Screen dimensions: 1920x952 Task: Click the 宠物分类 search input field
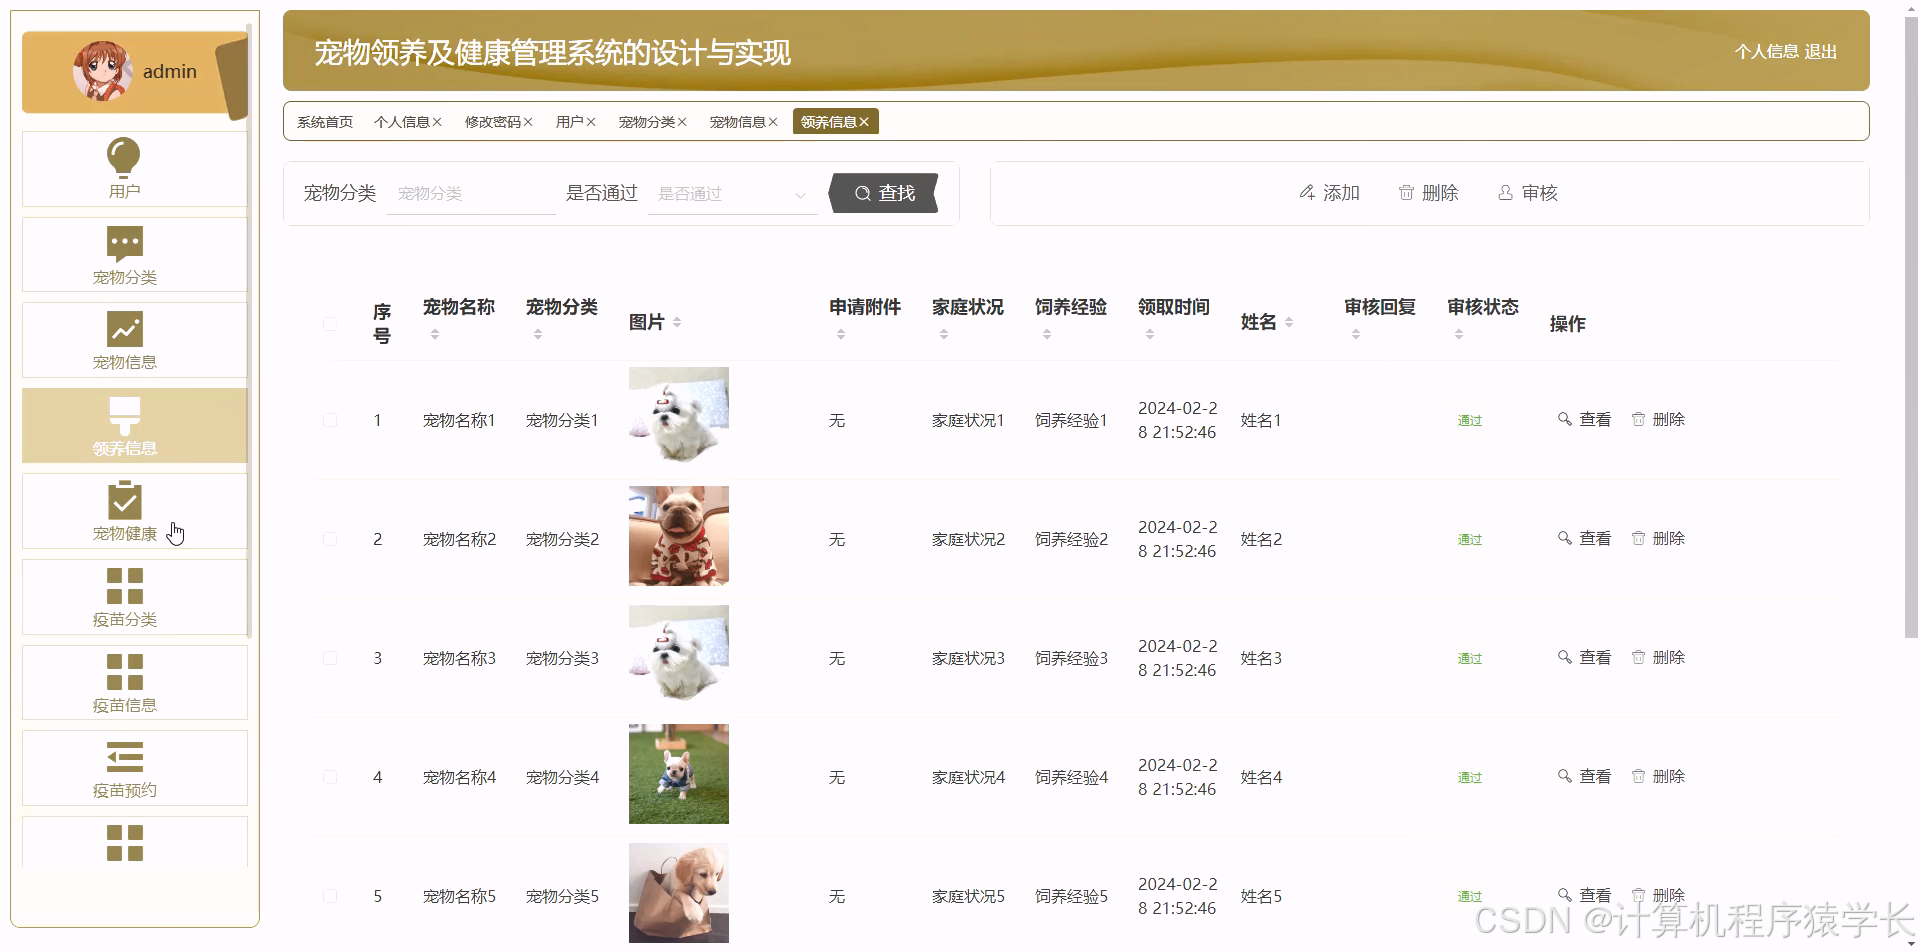point(471,194)
